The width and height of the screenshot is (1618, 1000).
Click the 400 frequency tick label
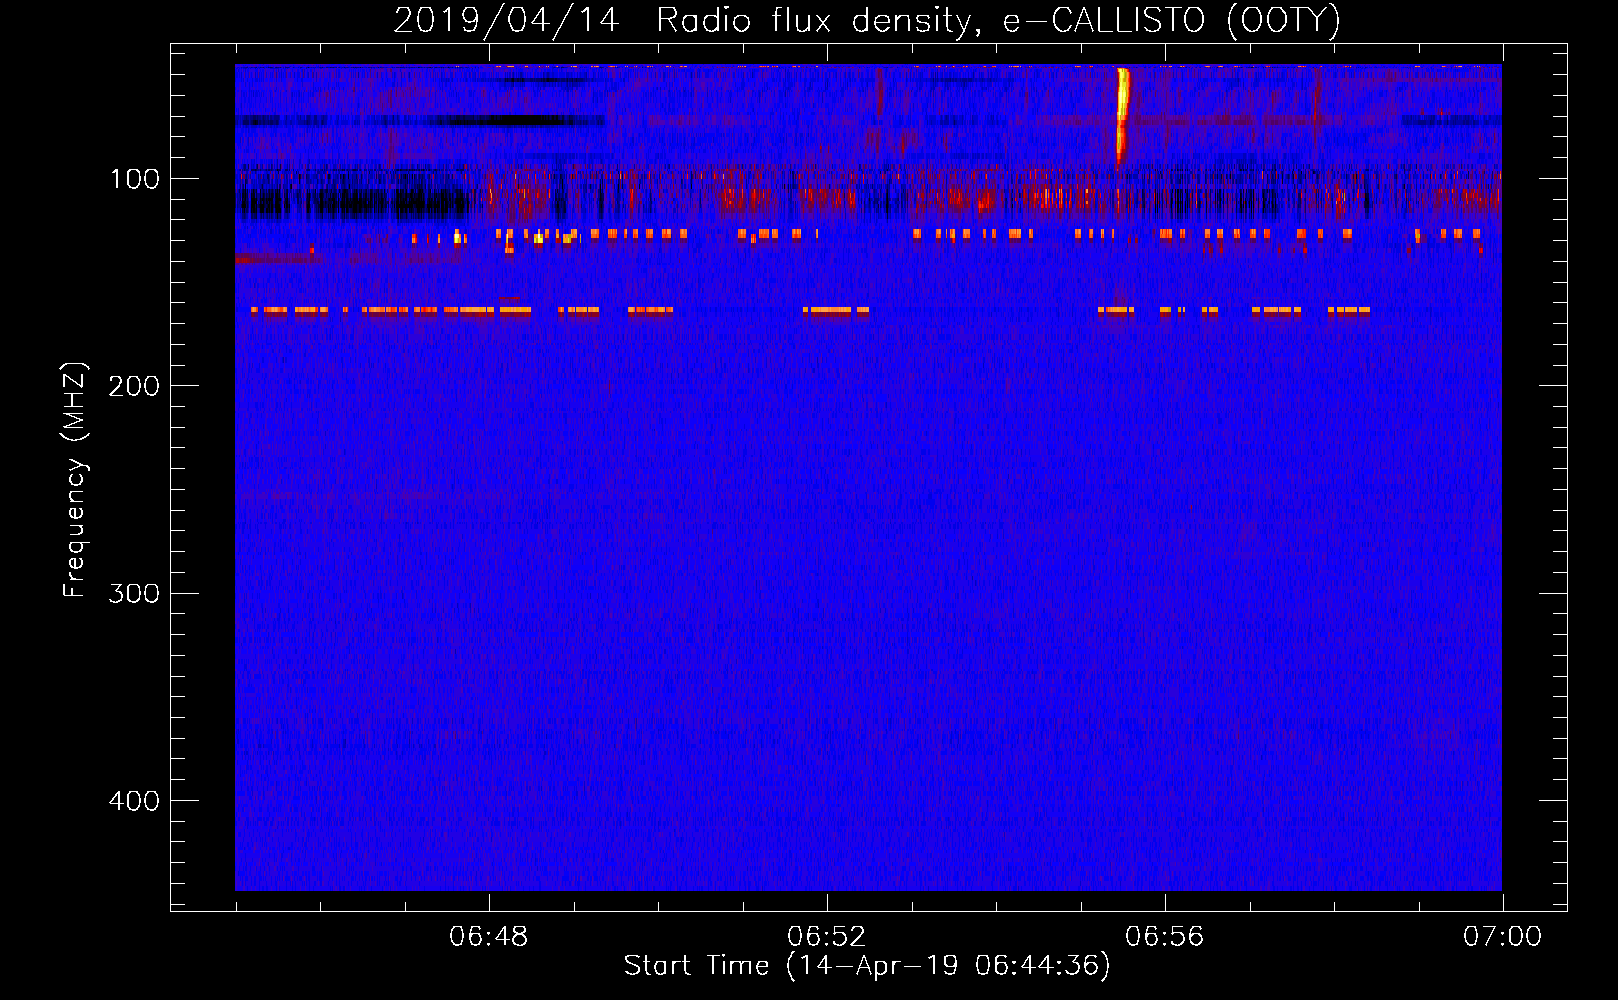point(134,801)
